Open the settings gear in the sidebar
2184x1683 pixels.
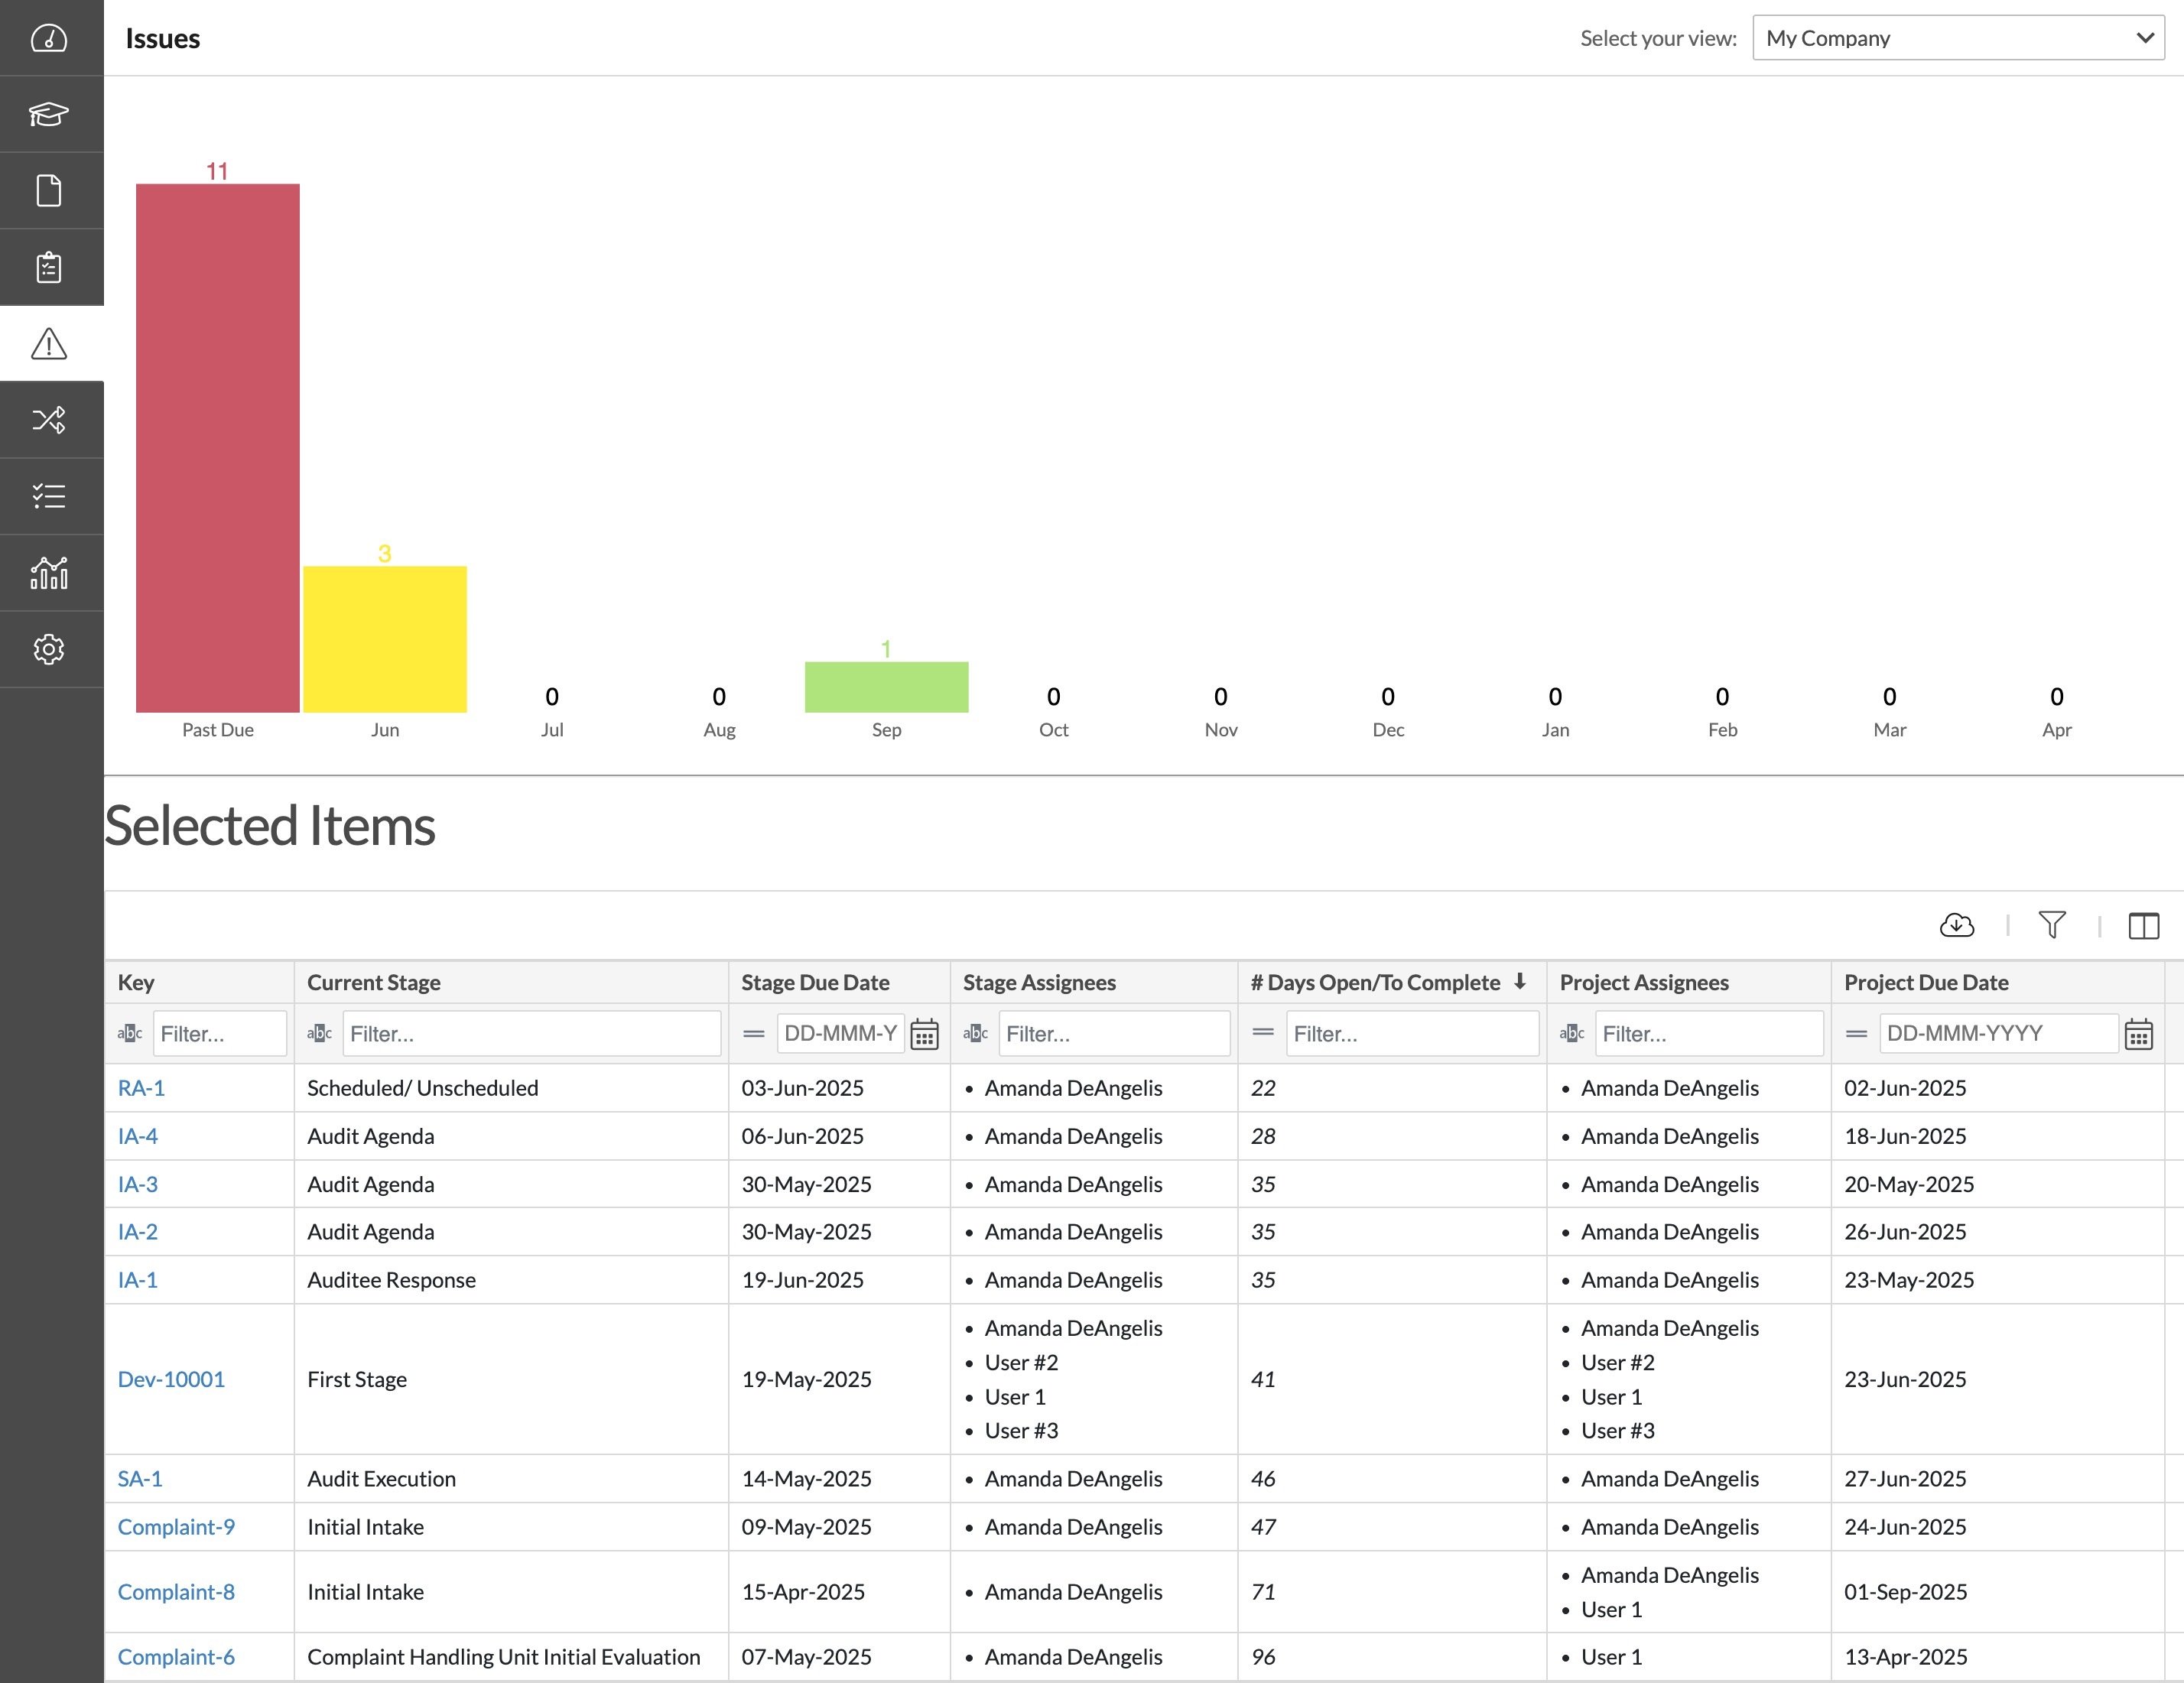click(50, 649)
